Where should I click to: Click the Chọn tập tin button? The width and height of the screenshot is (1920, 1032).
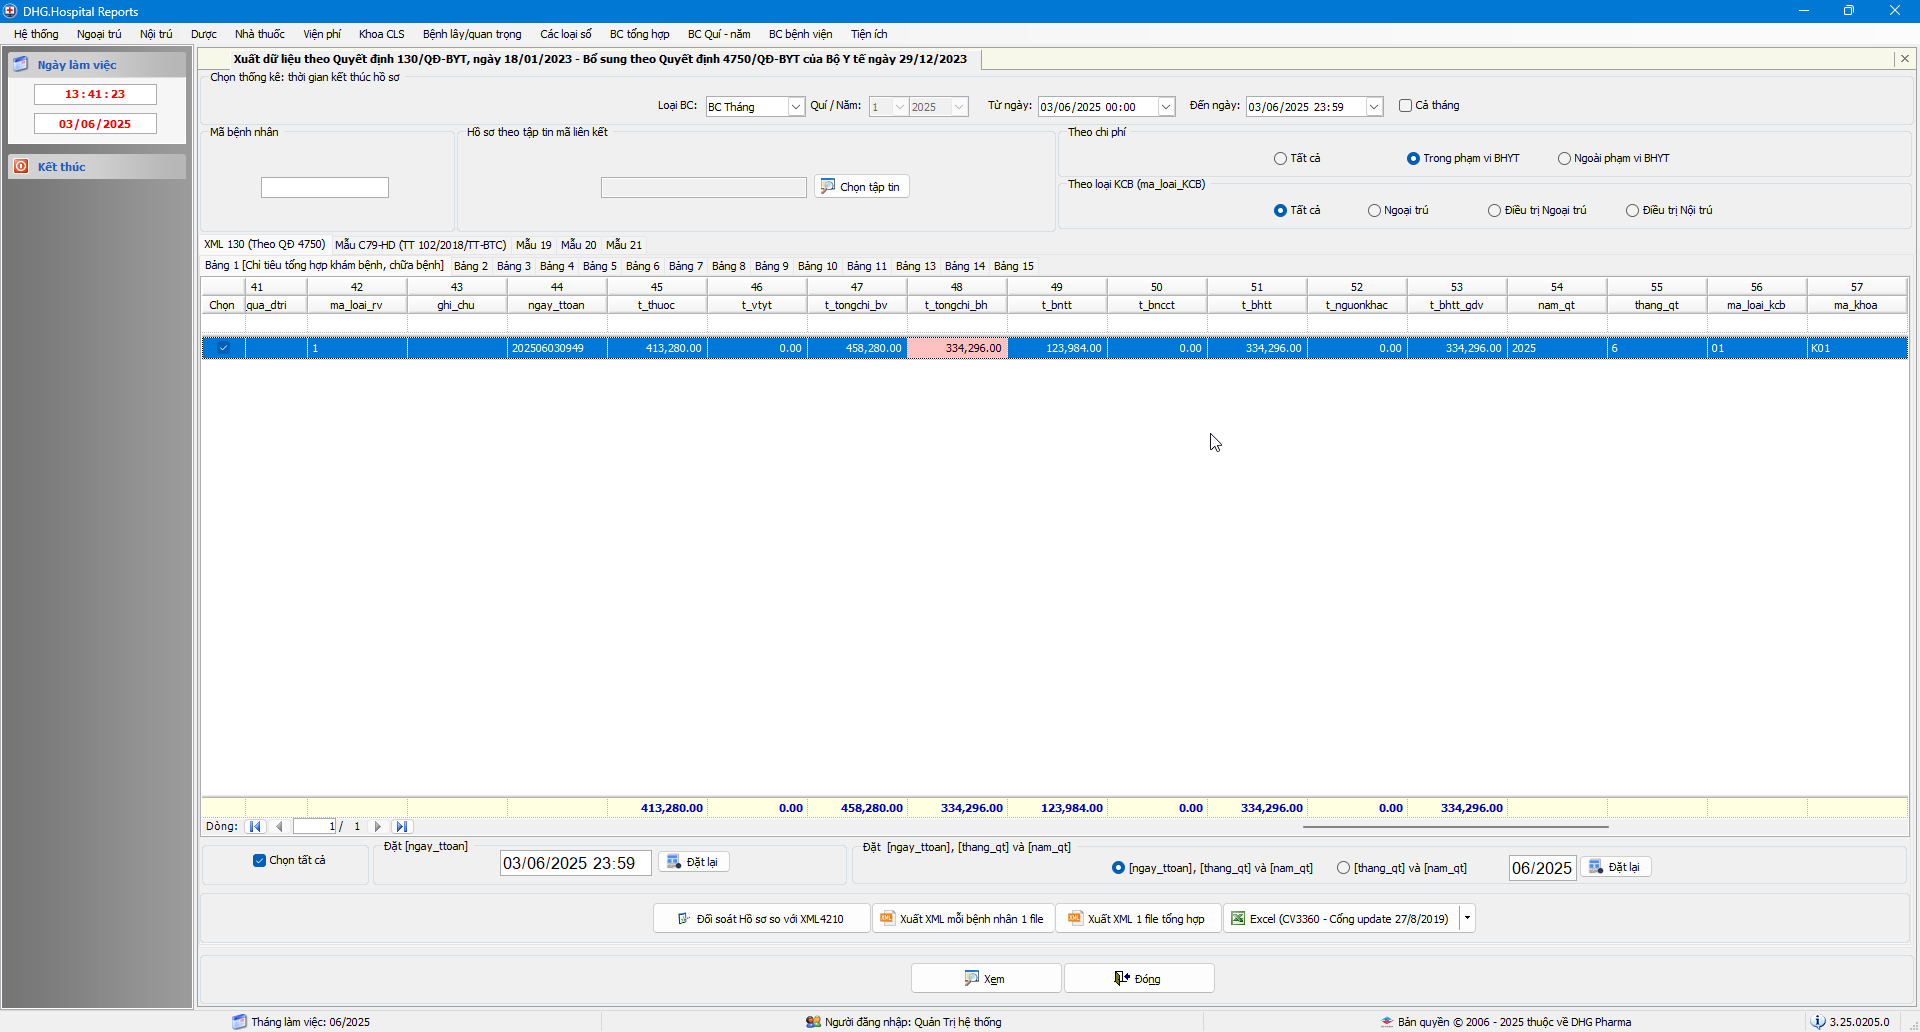[x=862, y=186]
